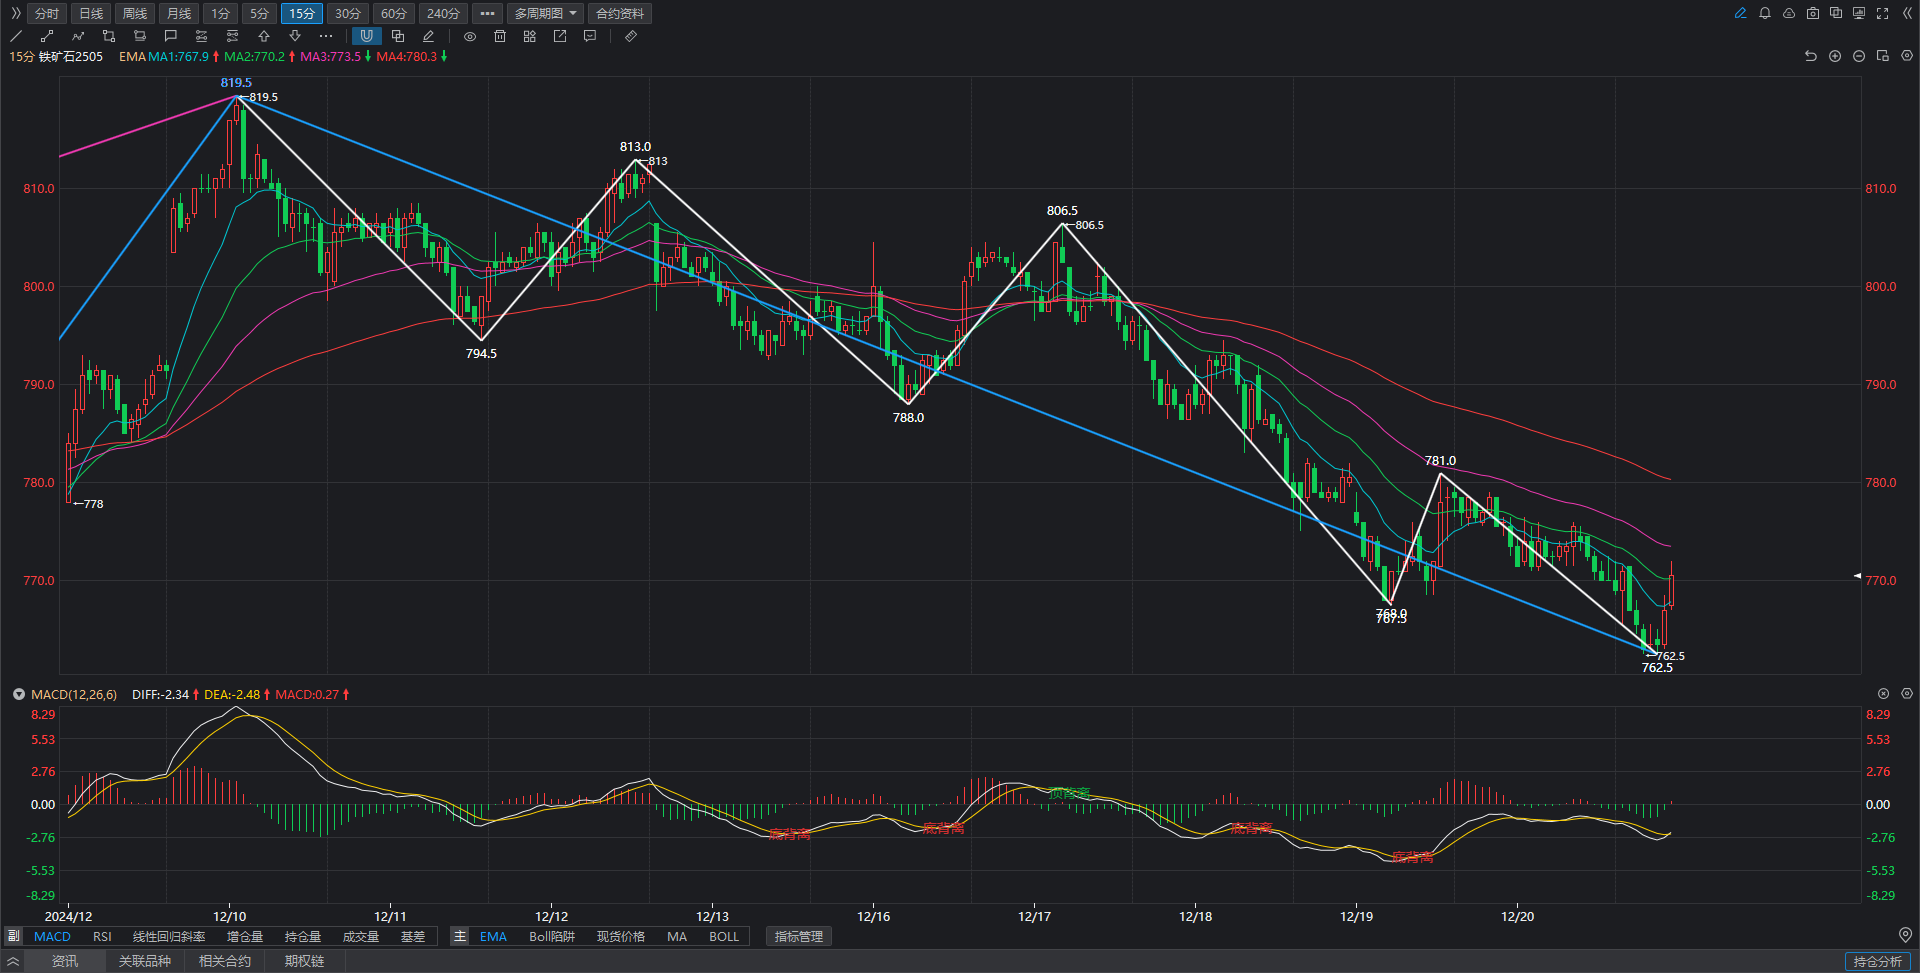Click the 持仓分析 button
1920x973 pixels.
click(x=1877, y=961)
